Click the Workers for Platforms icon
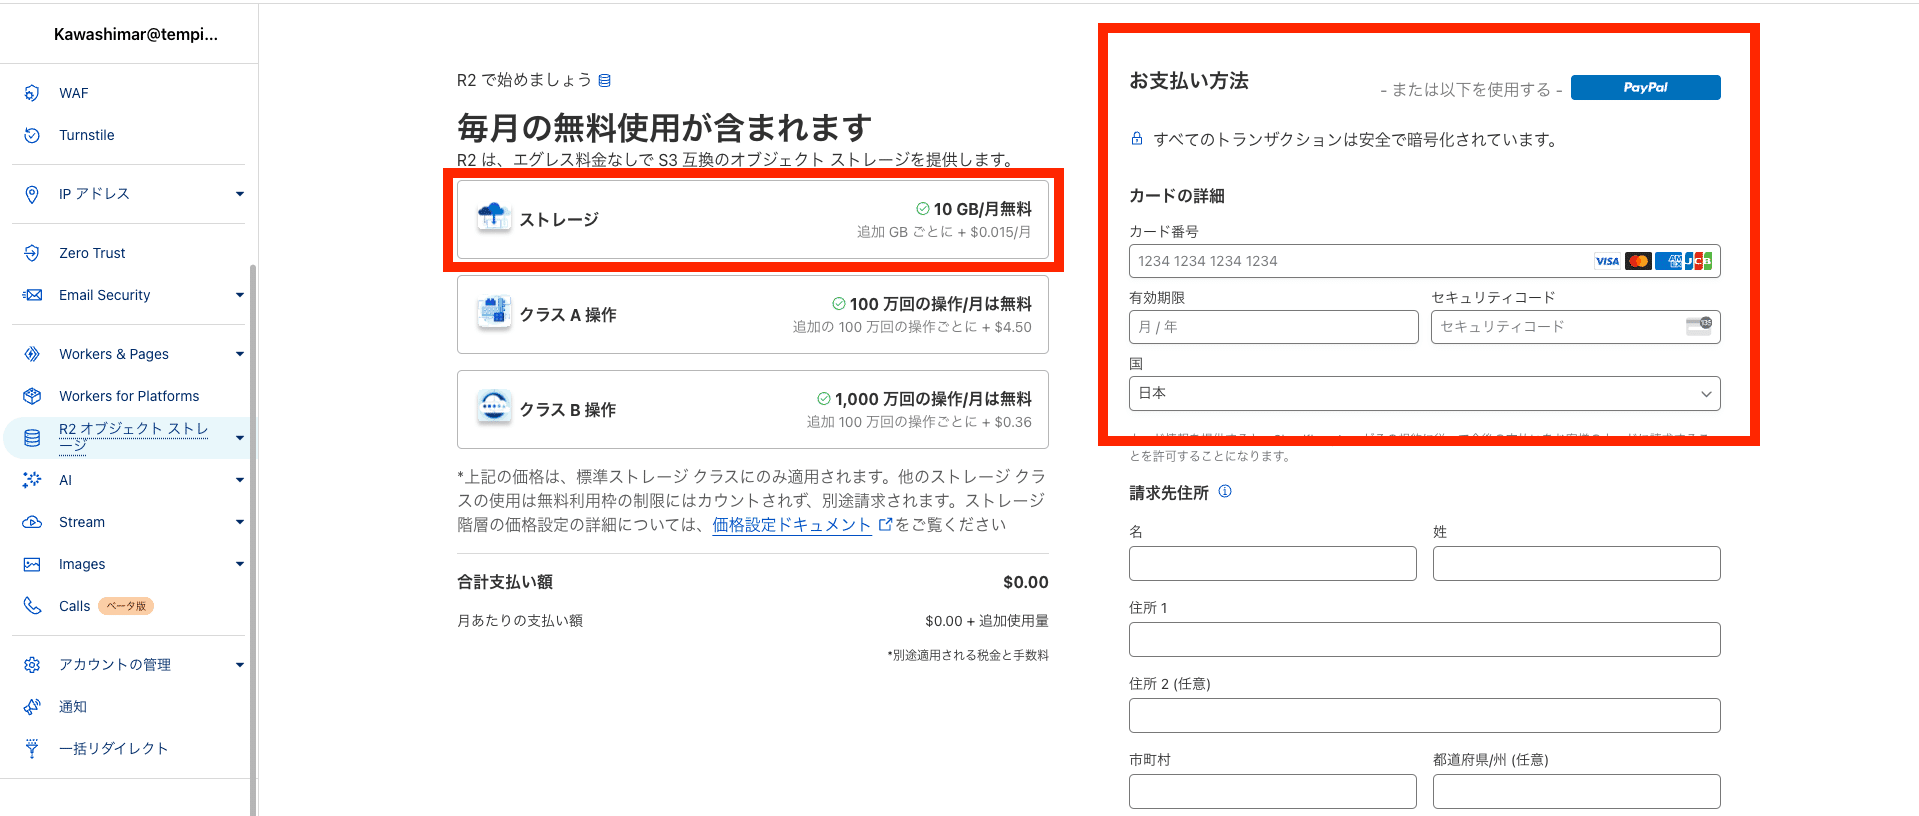 [32, 396]
